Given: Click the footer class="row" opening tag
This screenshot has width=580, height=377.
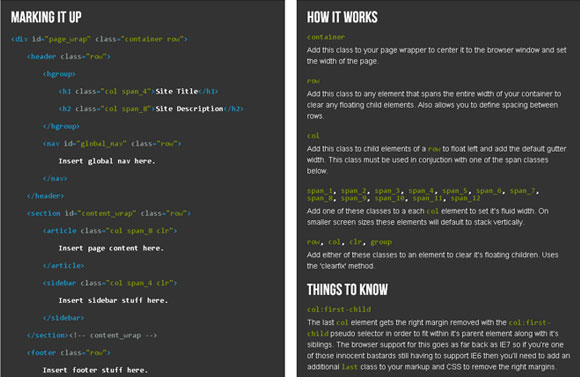Looking at the screenshot, I should tap(68, 353).
